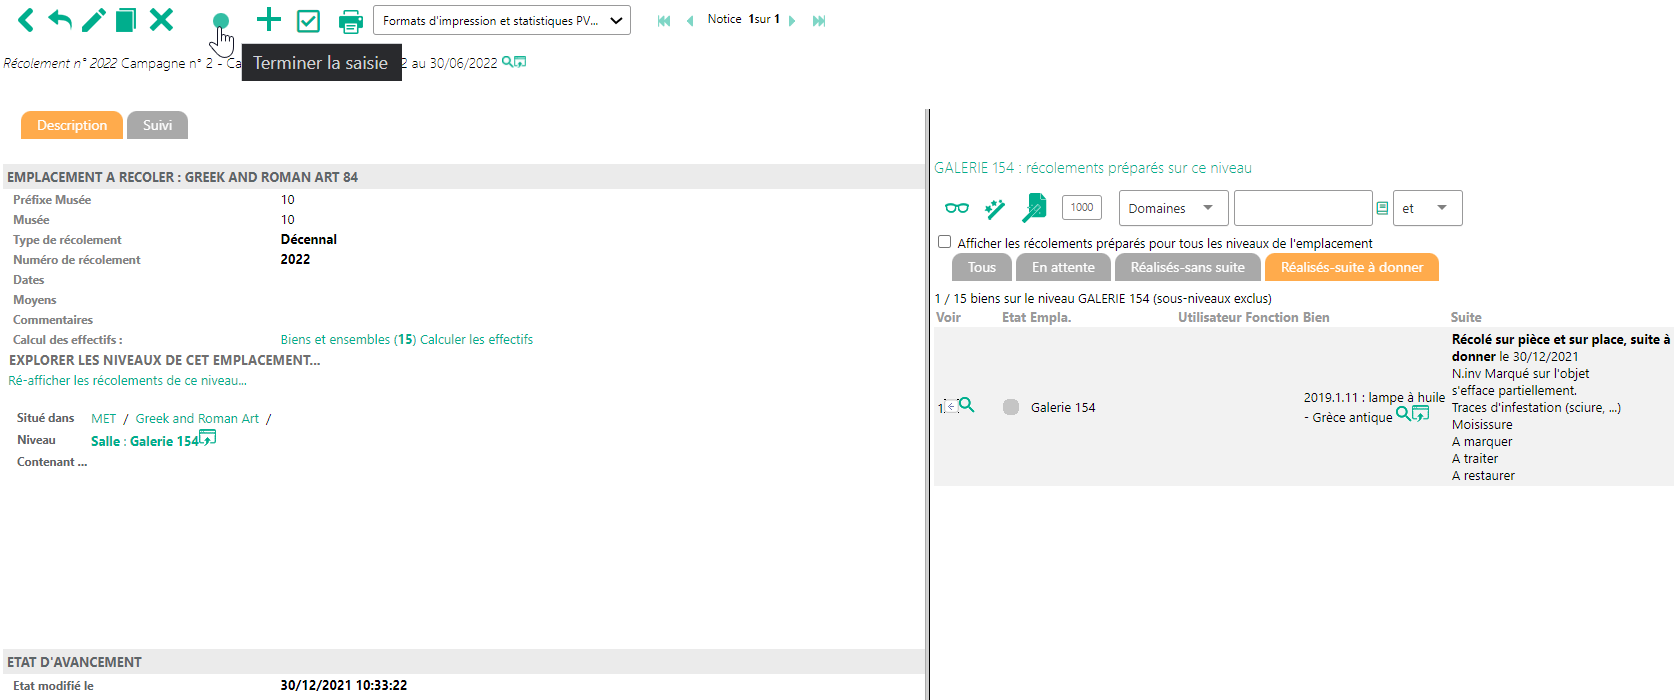The image size is (1676, 700).
Task: Click the pencil edit icon in the toolbar
Action: (x=93, y=20)
